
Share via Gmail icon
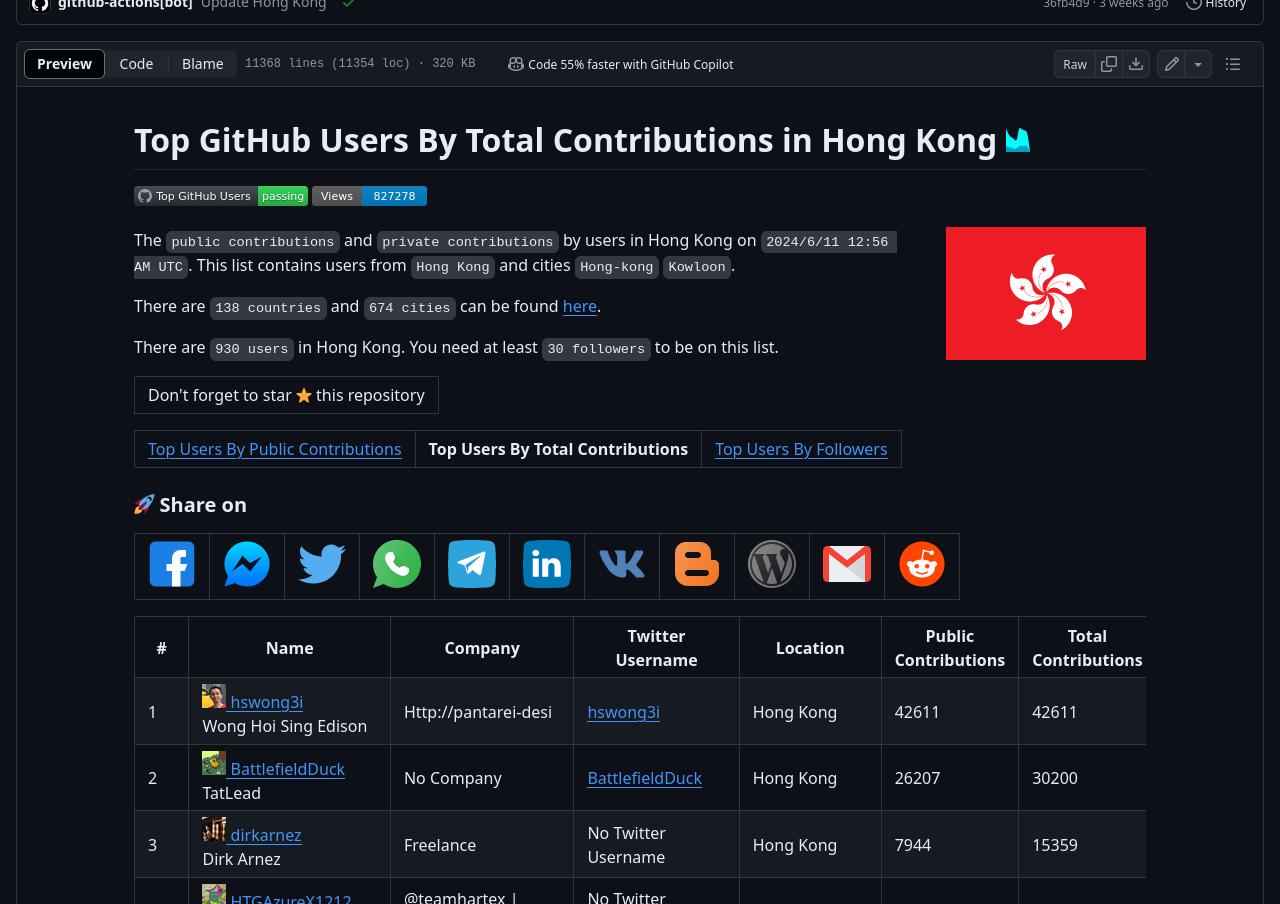(847, 565)
